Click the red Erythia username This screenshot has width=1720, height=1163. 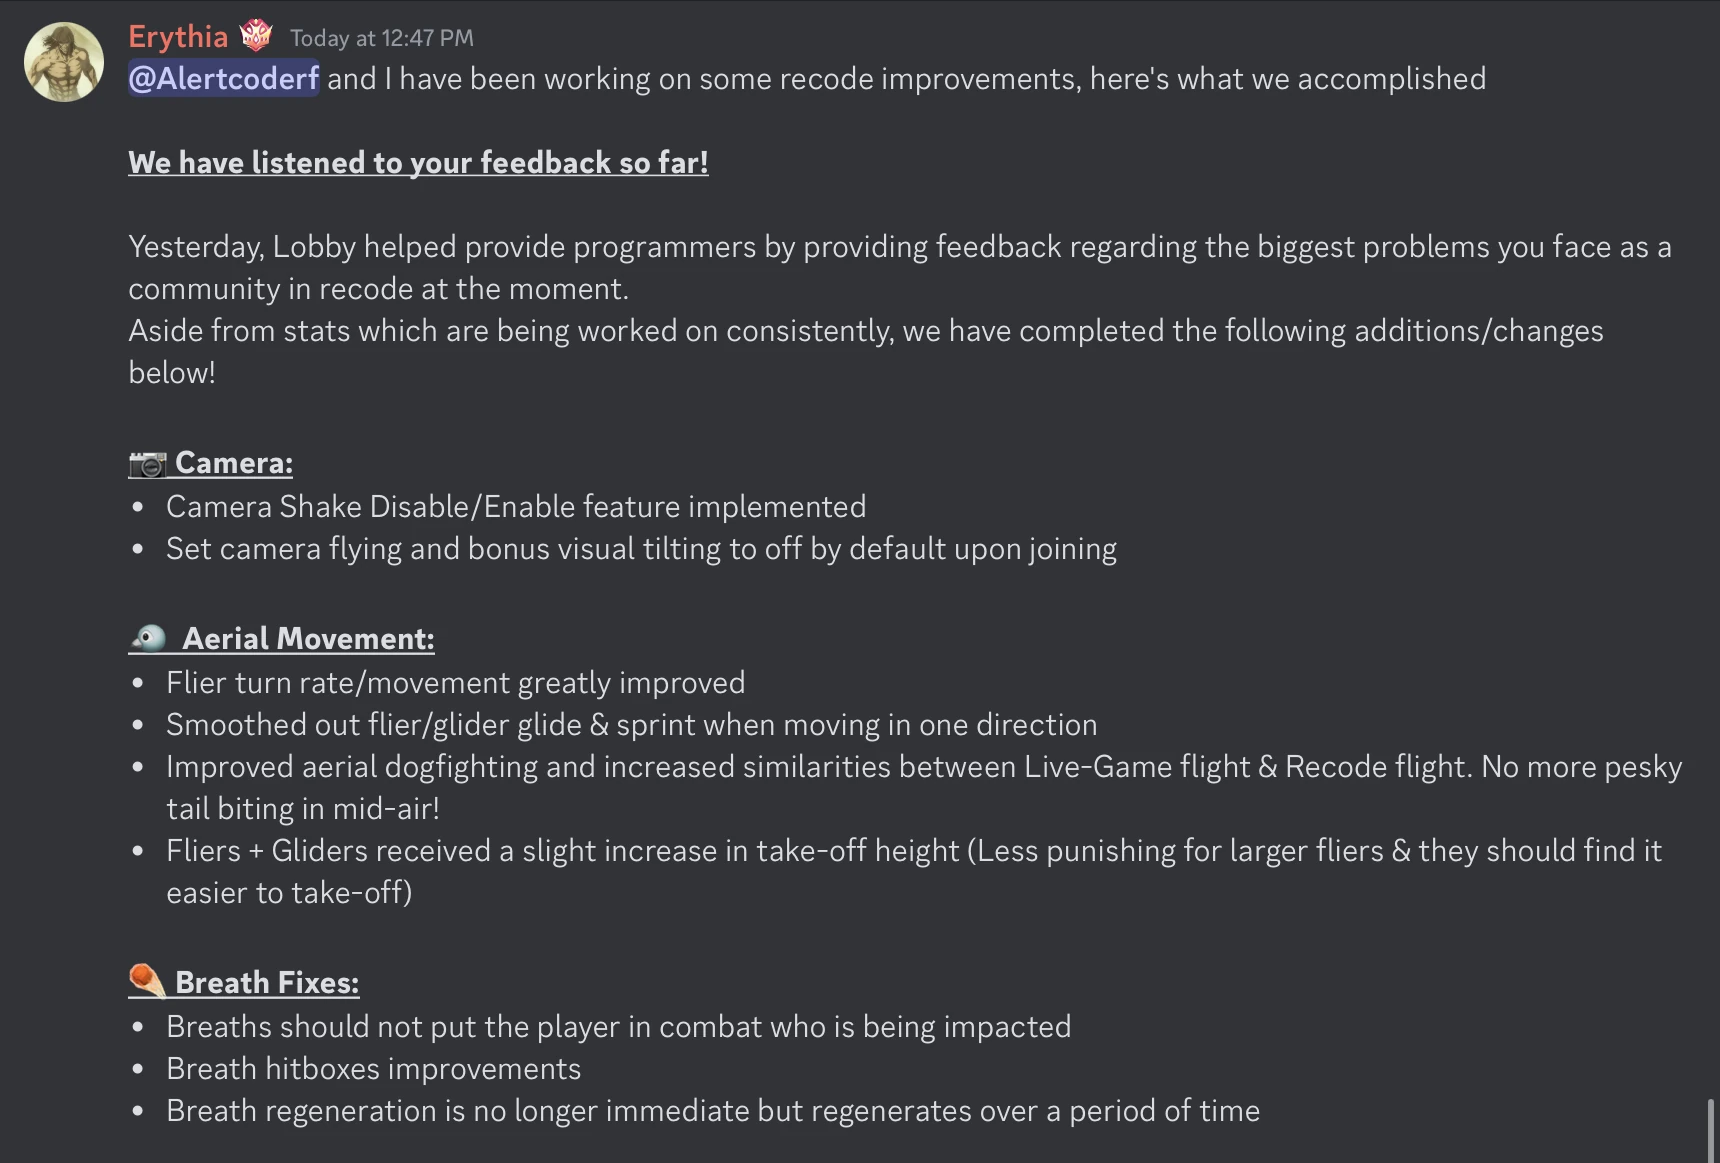(176, 36)
